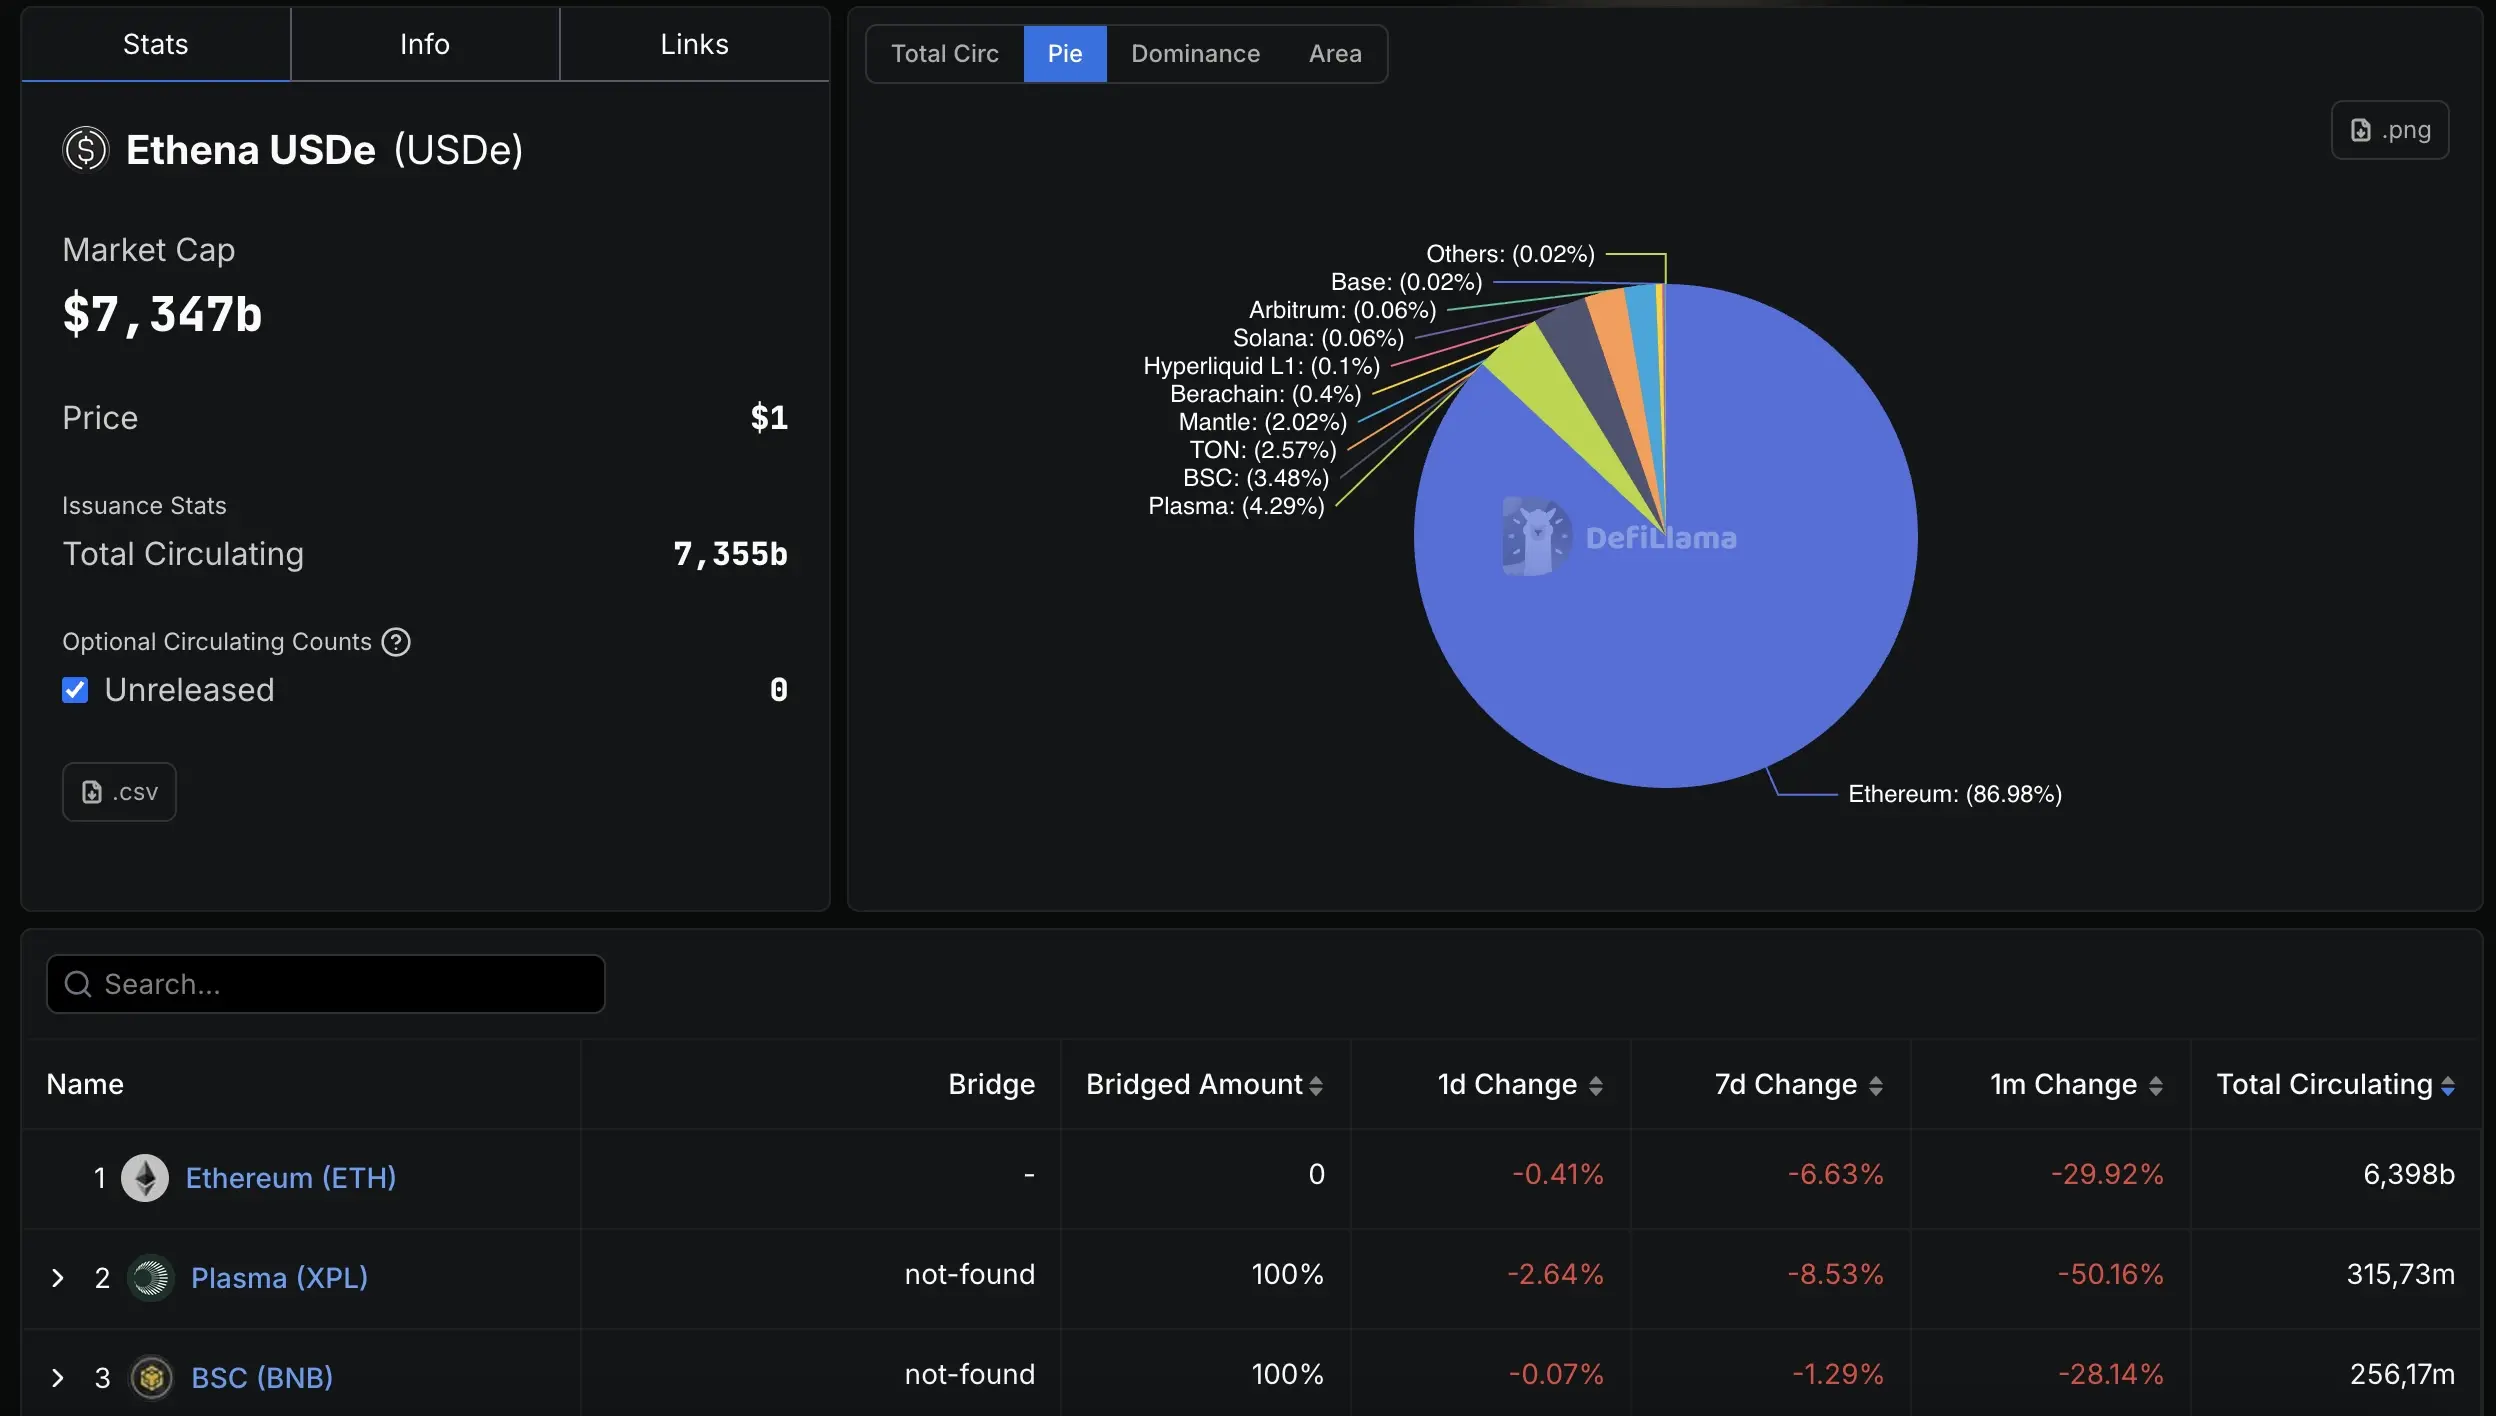
Task: Expand the BSC (BNB) row
Action: 58,1378
